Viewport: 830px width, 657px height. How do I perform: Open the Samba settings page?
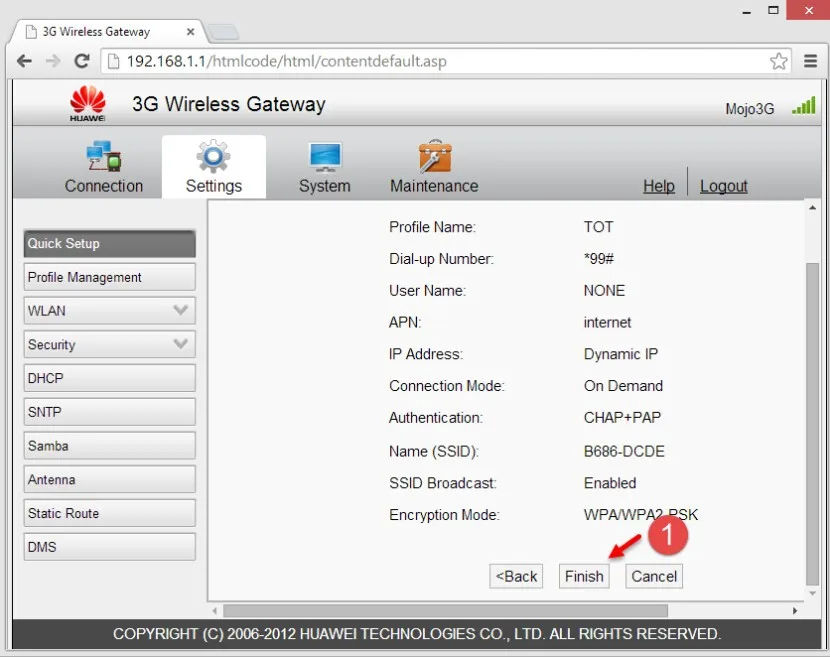pos(110,446)
